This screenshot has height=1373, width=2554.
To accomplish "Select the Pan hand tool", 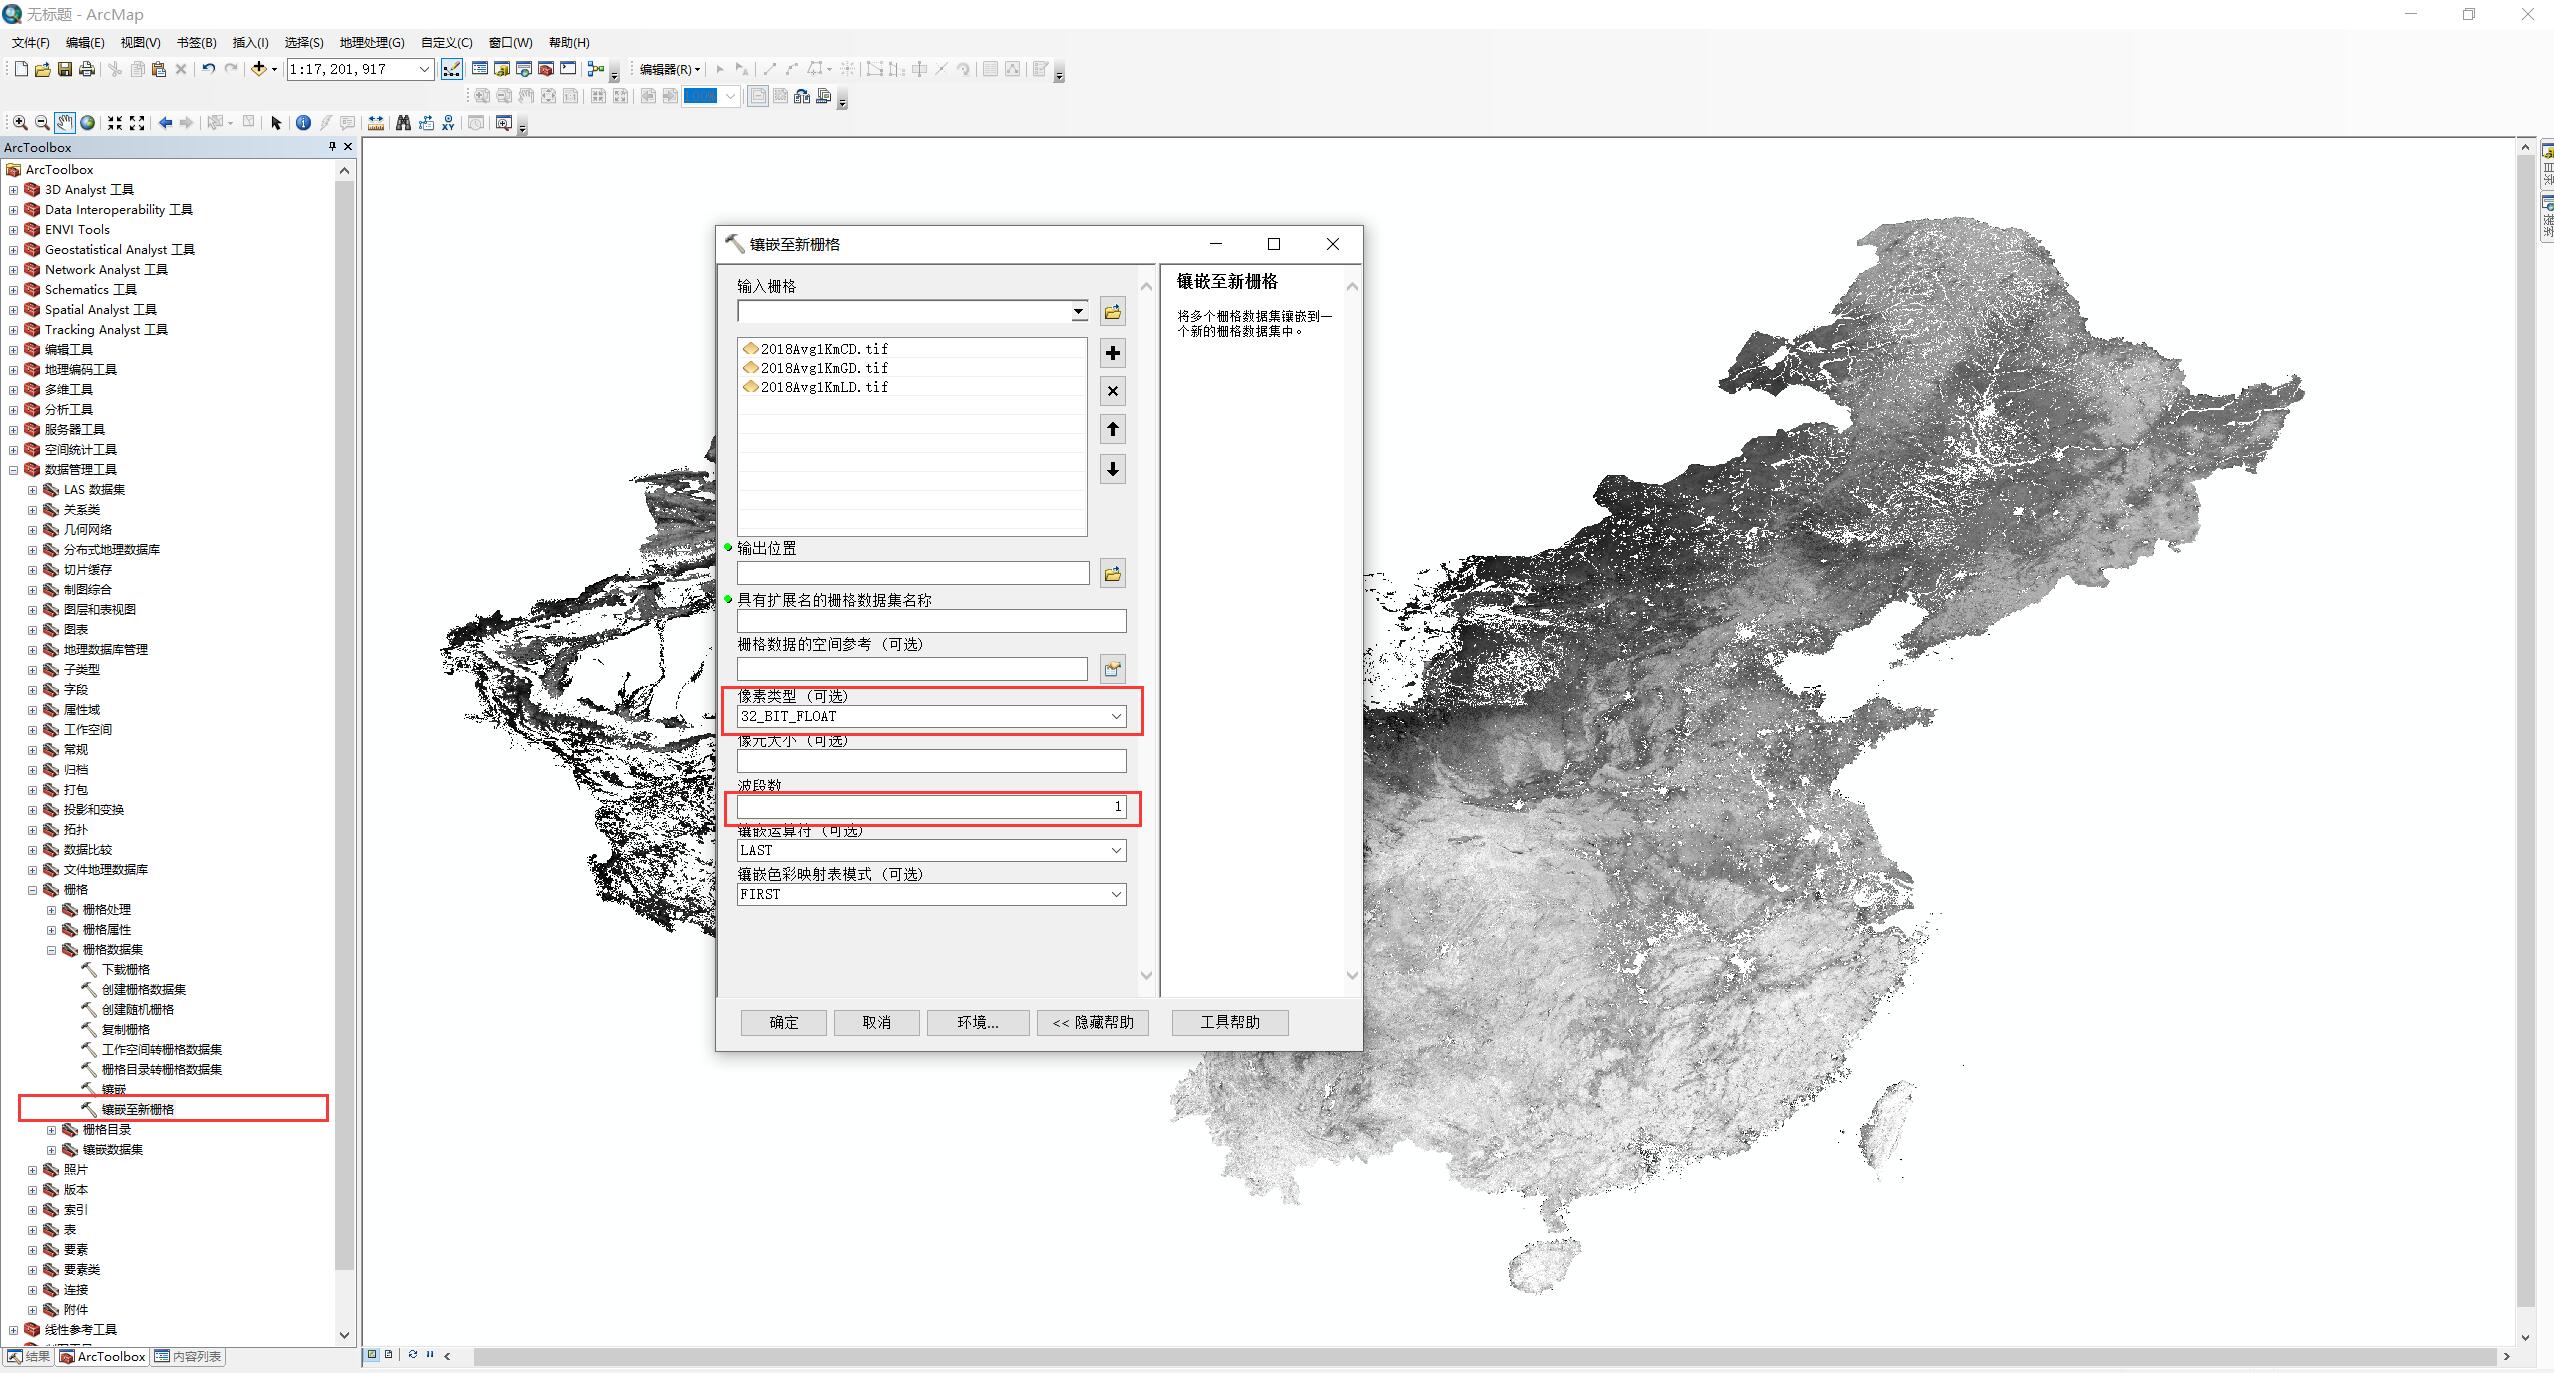I will (64, 123).
